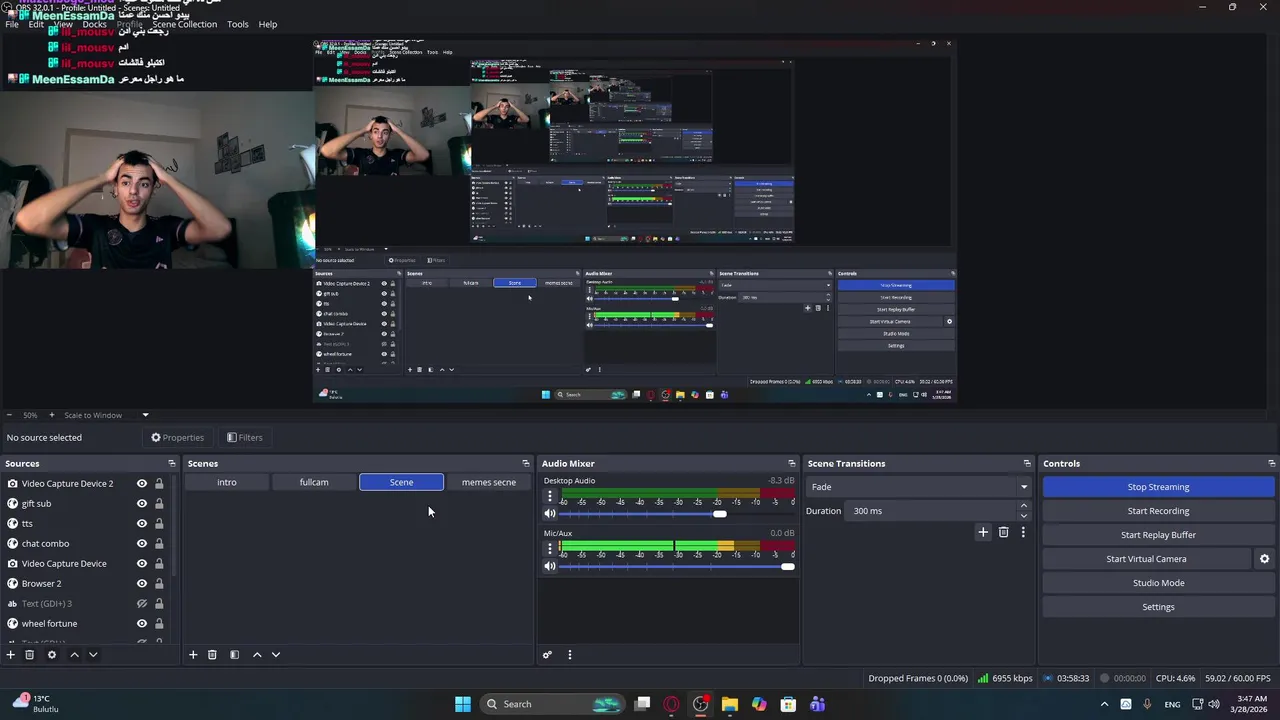1280x720 pixels.
Task: Increase transition duration with up arrow
Action: click(1024, 506)
